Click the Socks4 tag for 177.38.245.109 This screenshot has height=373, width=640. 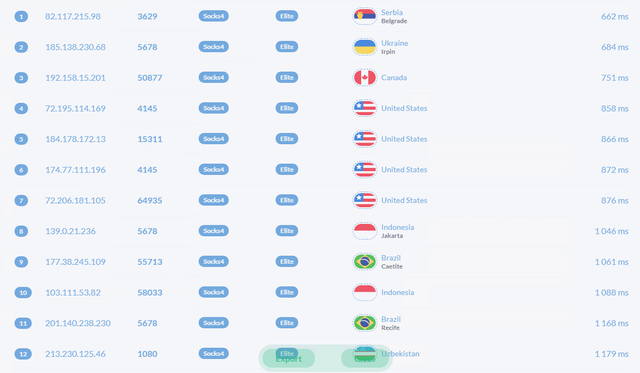[x=213, y=262]
